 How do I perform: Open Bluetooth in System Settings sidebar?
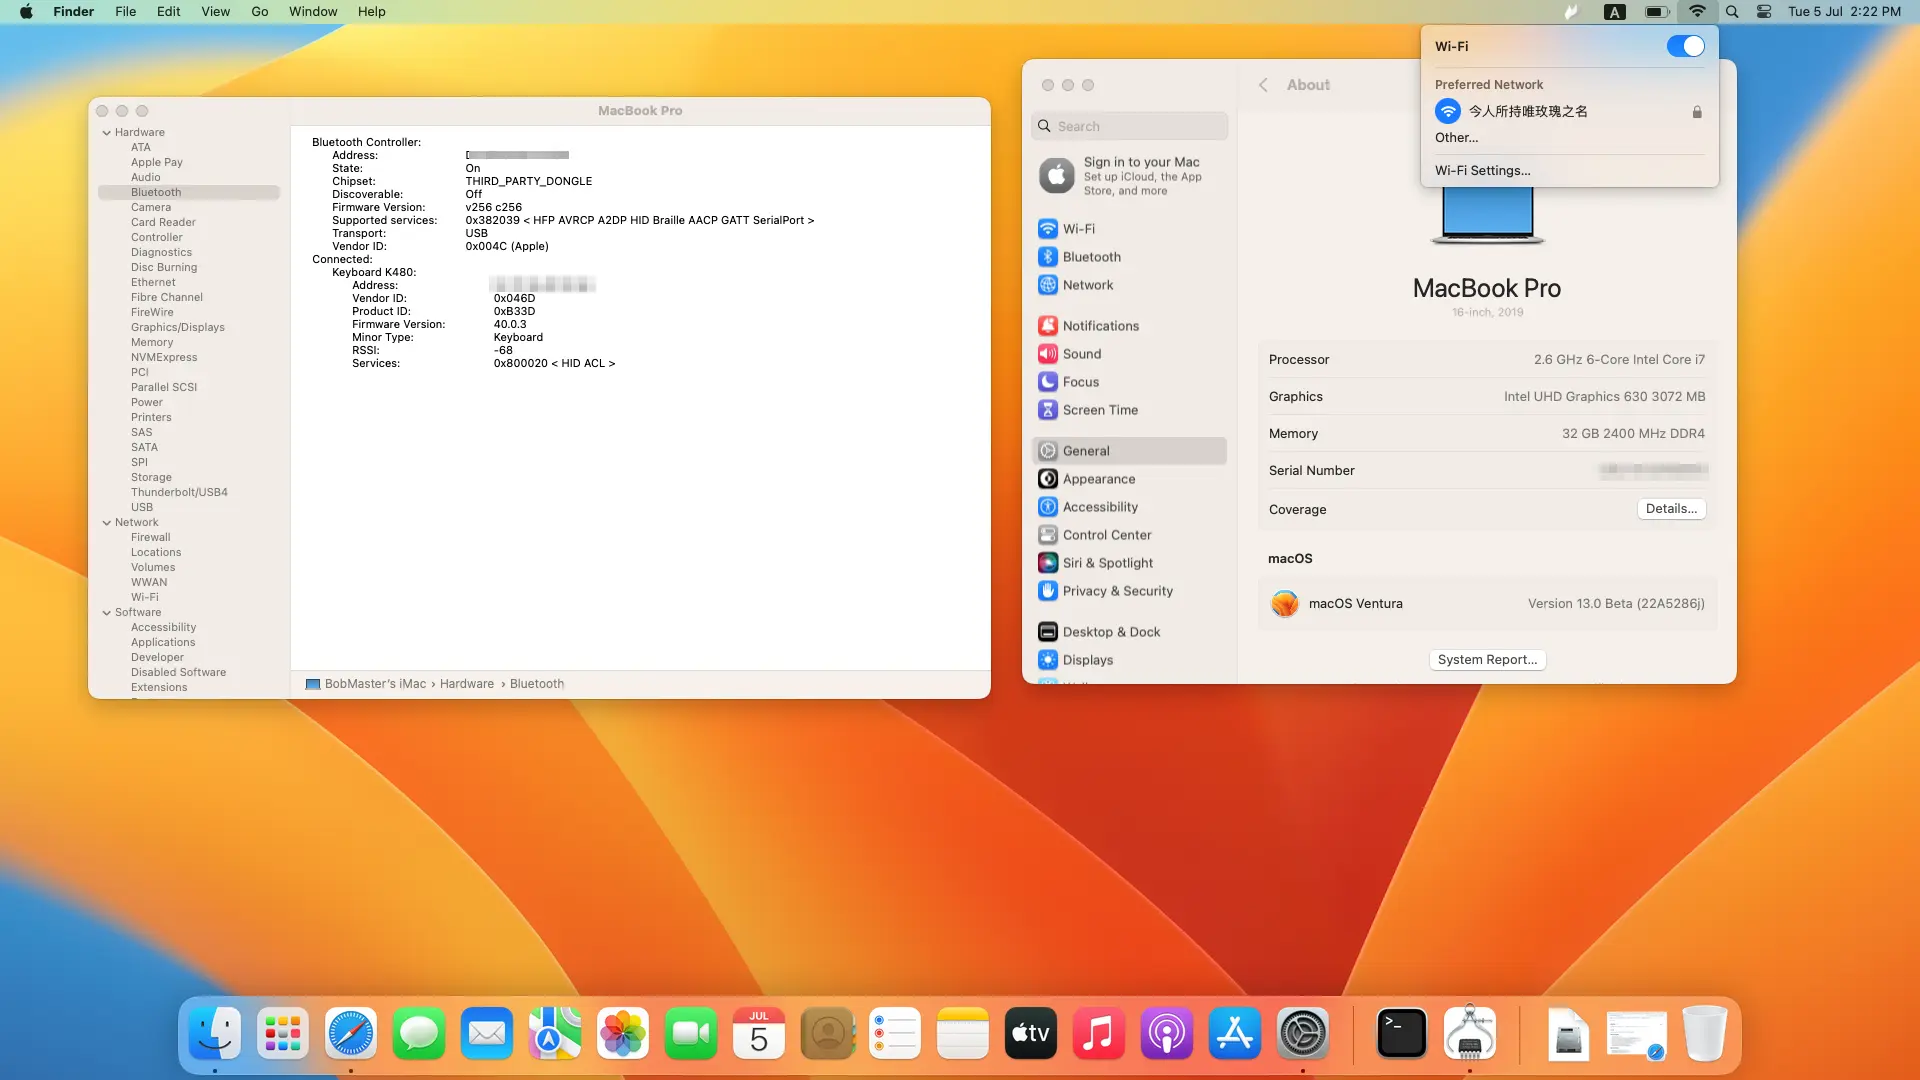[x=1129, y=257]
